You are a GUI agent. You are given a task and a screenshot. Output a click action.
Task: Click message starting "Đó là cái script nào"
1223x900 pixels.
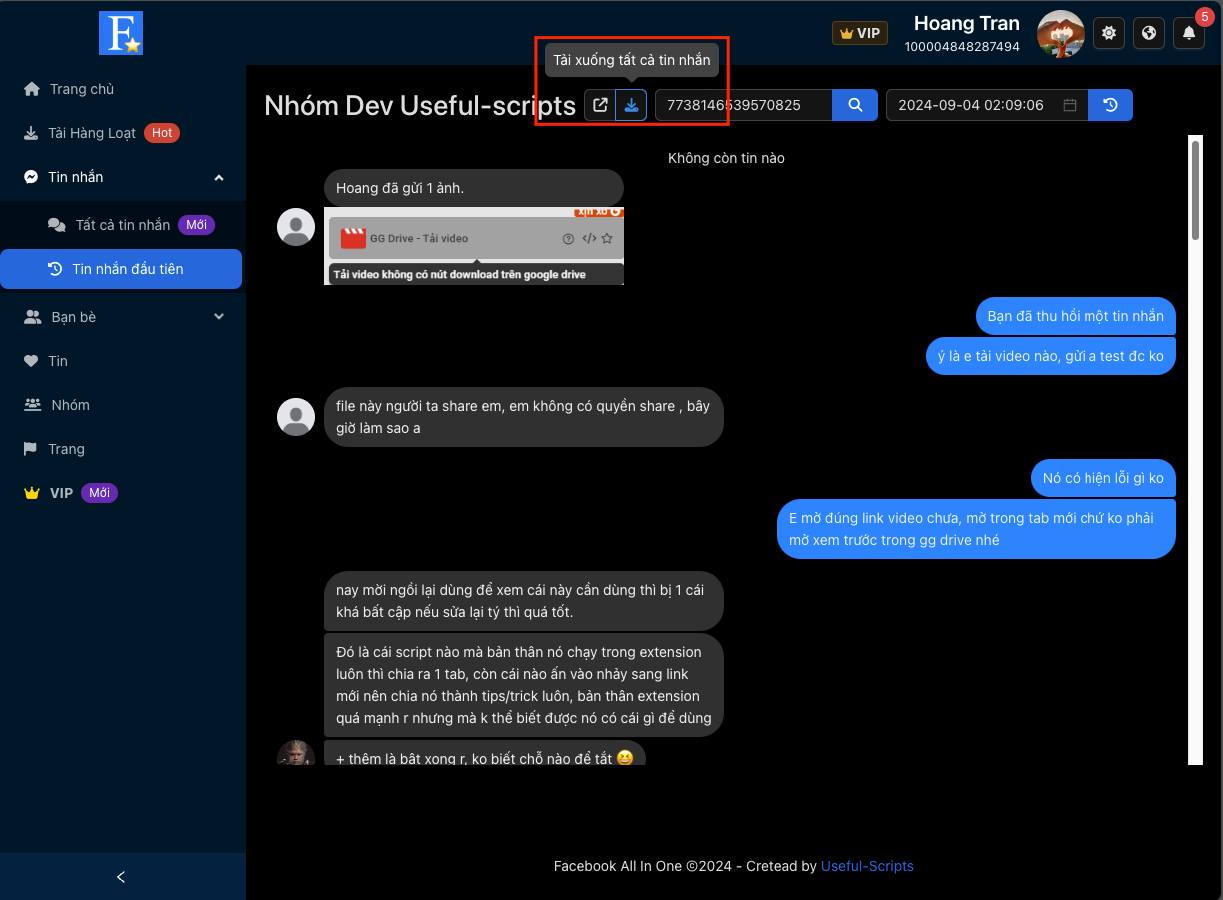point(523,685)
